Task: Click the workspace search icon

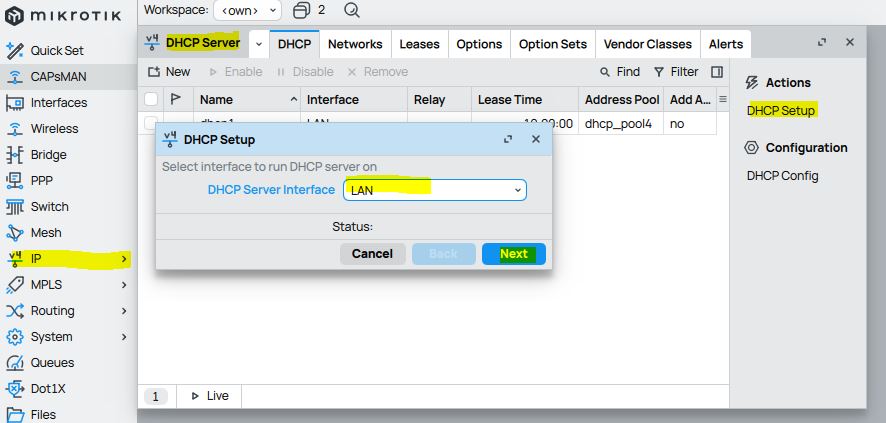Action: point(351,10)
